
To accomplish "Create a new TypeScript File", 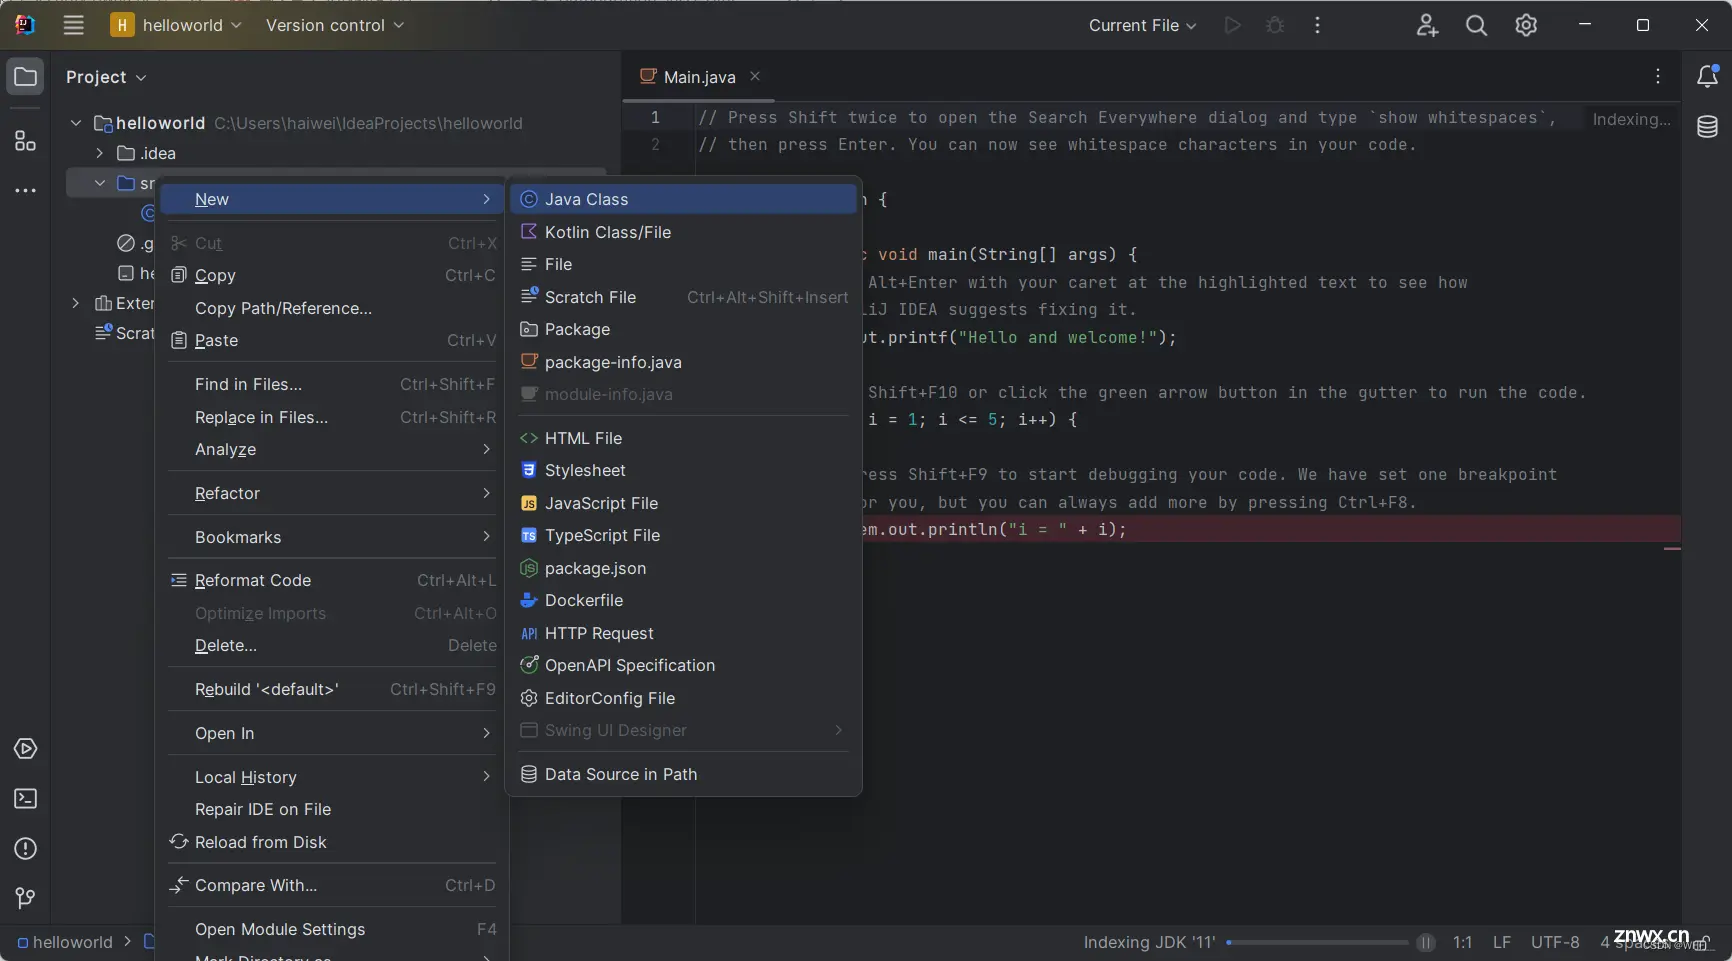I will (x=684, y=535).
